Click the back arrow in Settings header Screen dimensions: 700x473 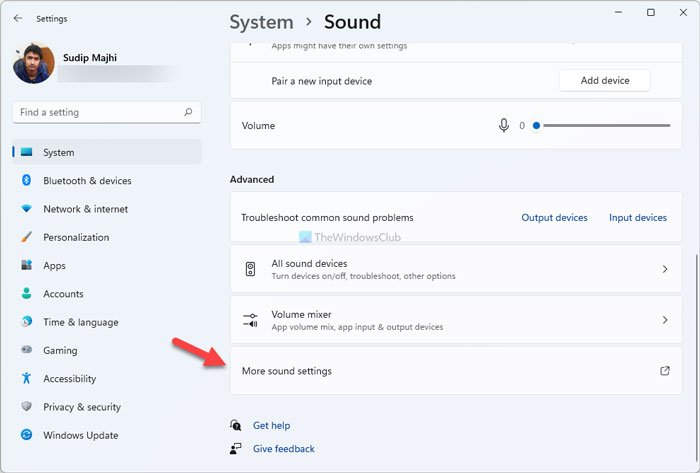pos(17,18)
